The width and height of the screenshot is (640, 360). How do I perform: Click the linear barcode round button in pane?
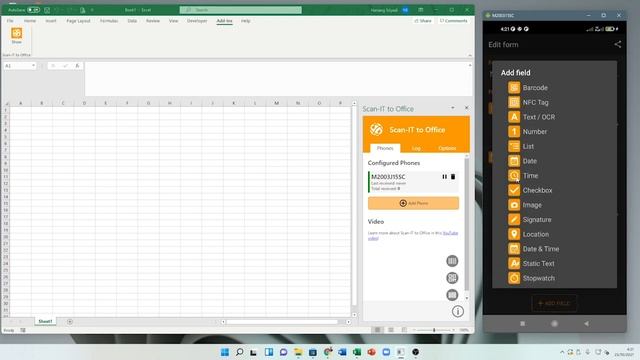click(x=452, y=261)
